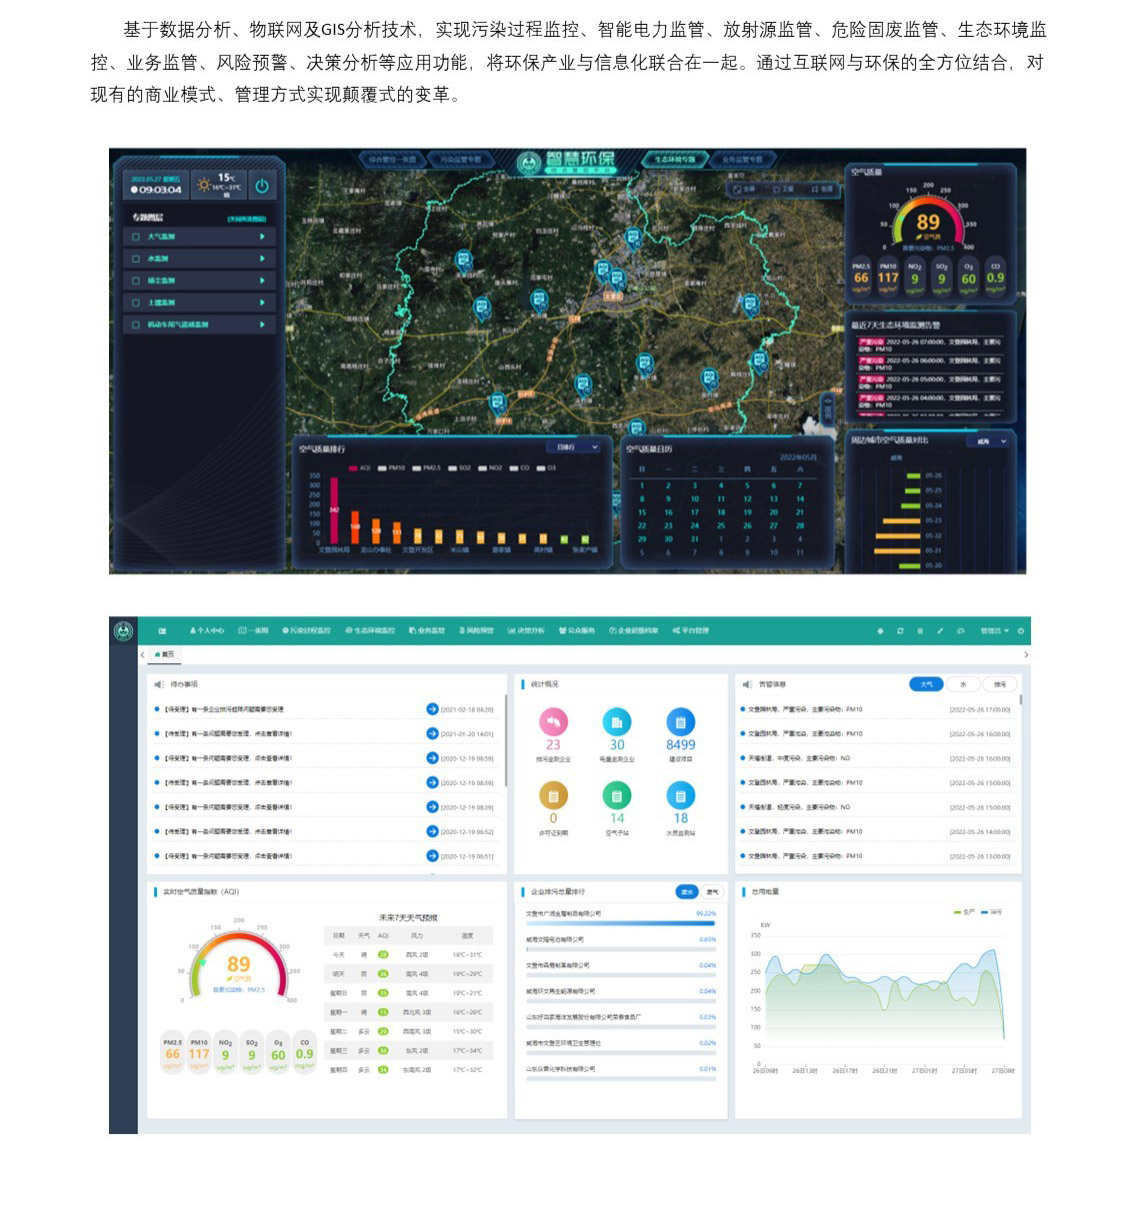Expand the 机动车尾气遥感监测 row arrow

262,325
